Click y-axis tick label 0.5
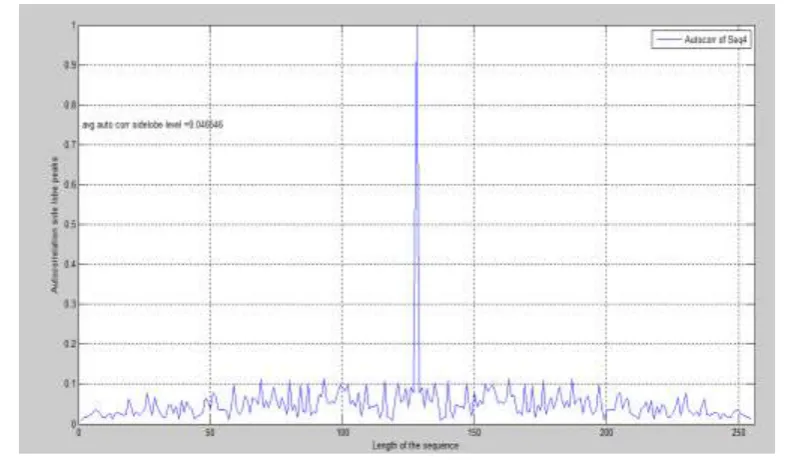Screen dimensions: 785x460 (x=70, y=224)
